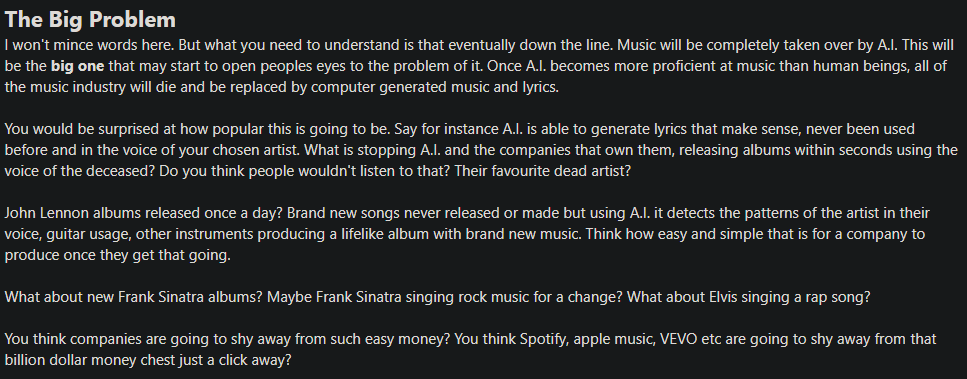This screenshot has height=379, width=967.
Task: Click the name "John Lennon" in the third paragraph
Action: coord(47,213)
